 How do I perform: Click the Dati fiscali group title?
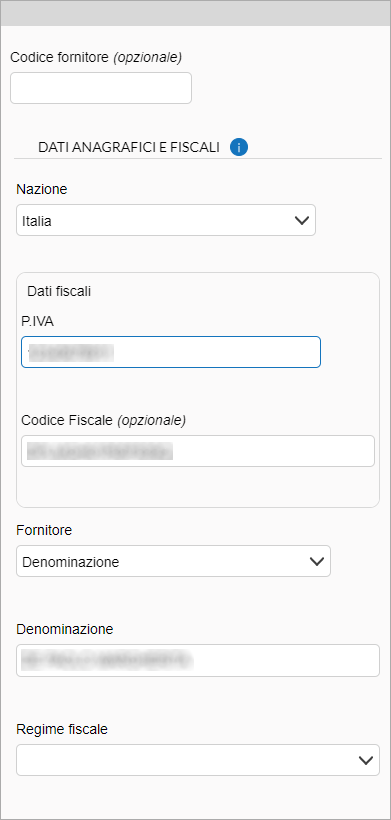[59, 291]
